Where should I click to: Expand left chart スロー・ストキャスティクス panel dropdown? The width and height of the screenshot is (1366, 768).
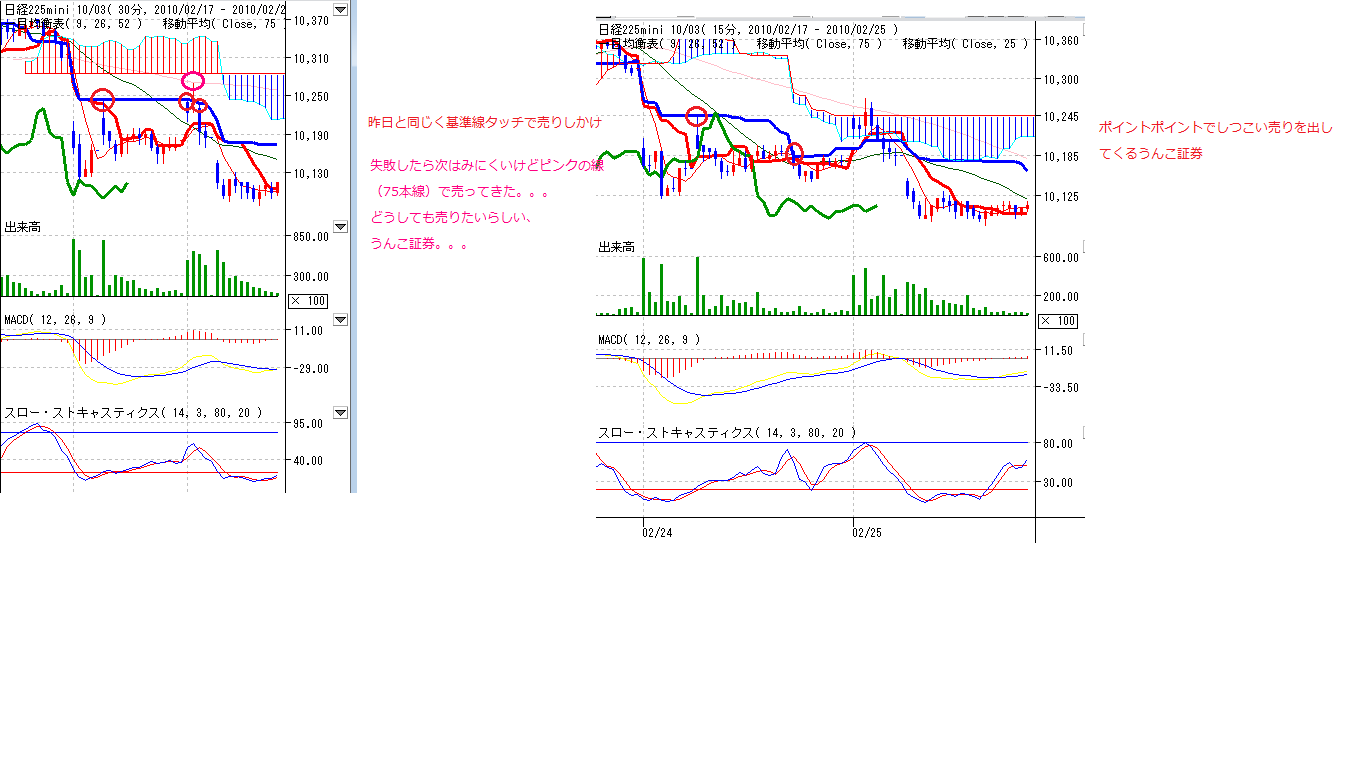[x=340, y=412]
